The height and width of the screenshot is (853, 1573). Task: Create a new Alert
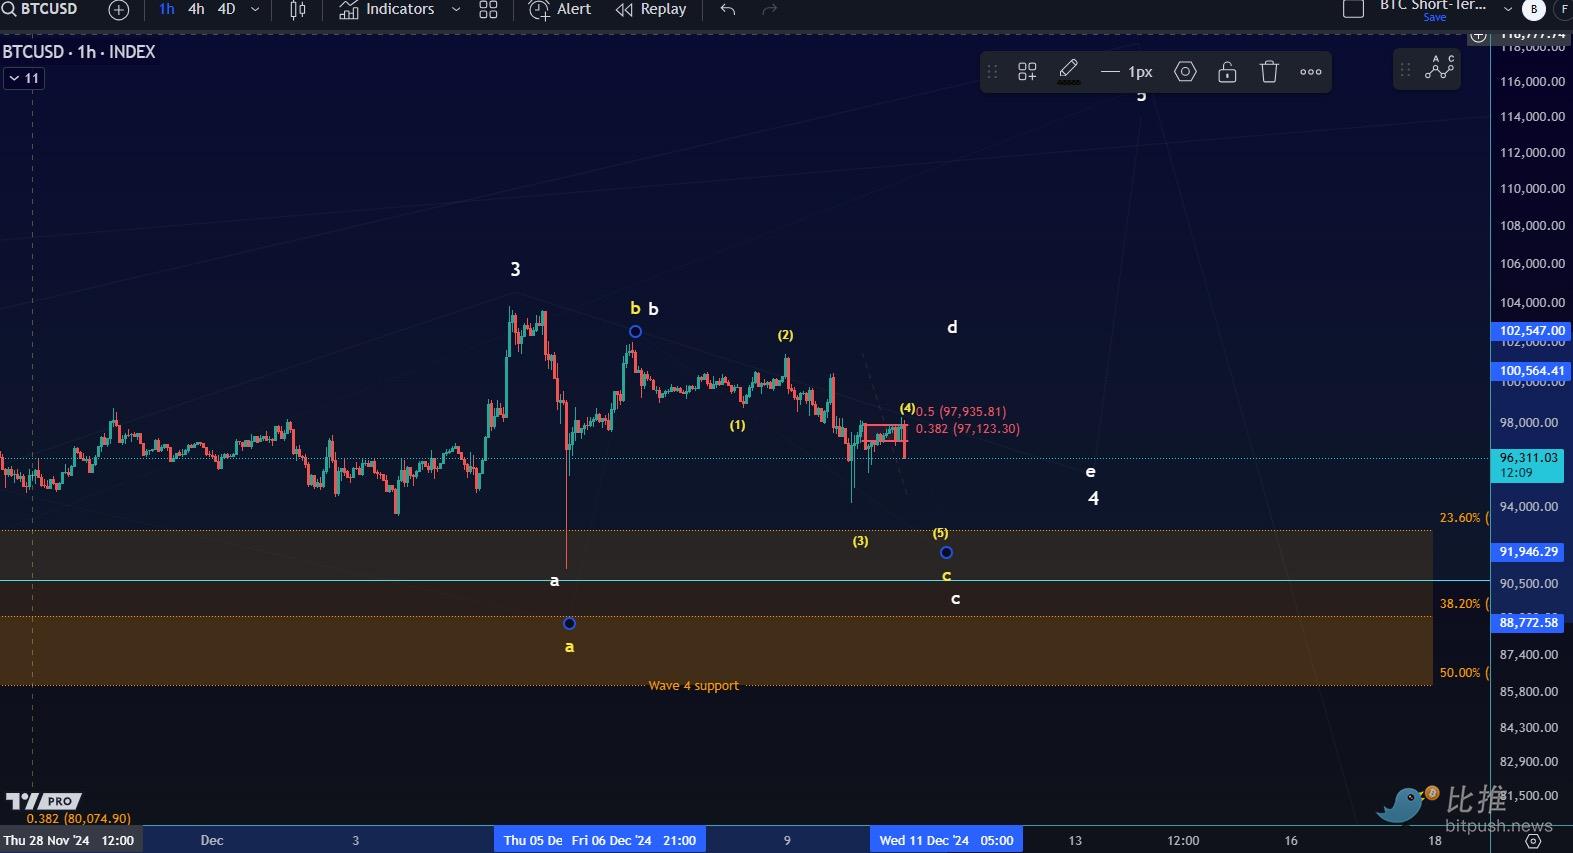(x=560, y=10)
